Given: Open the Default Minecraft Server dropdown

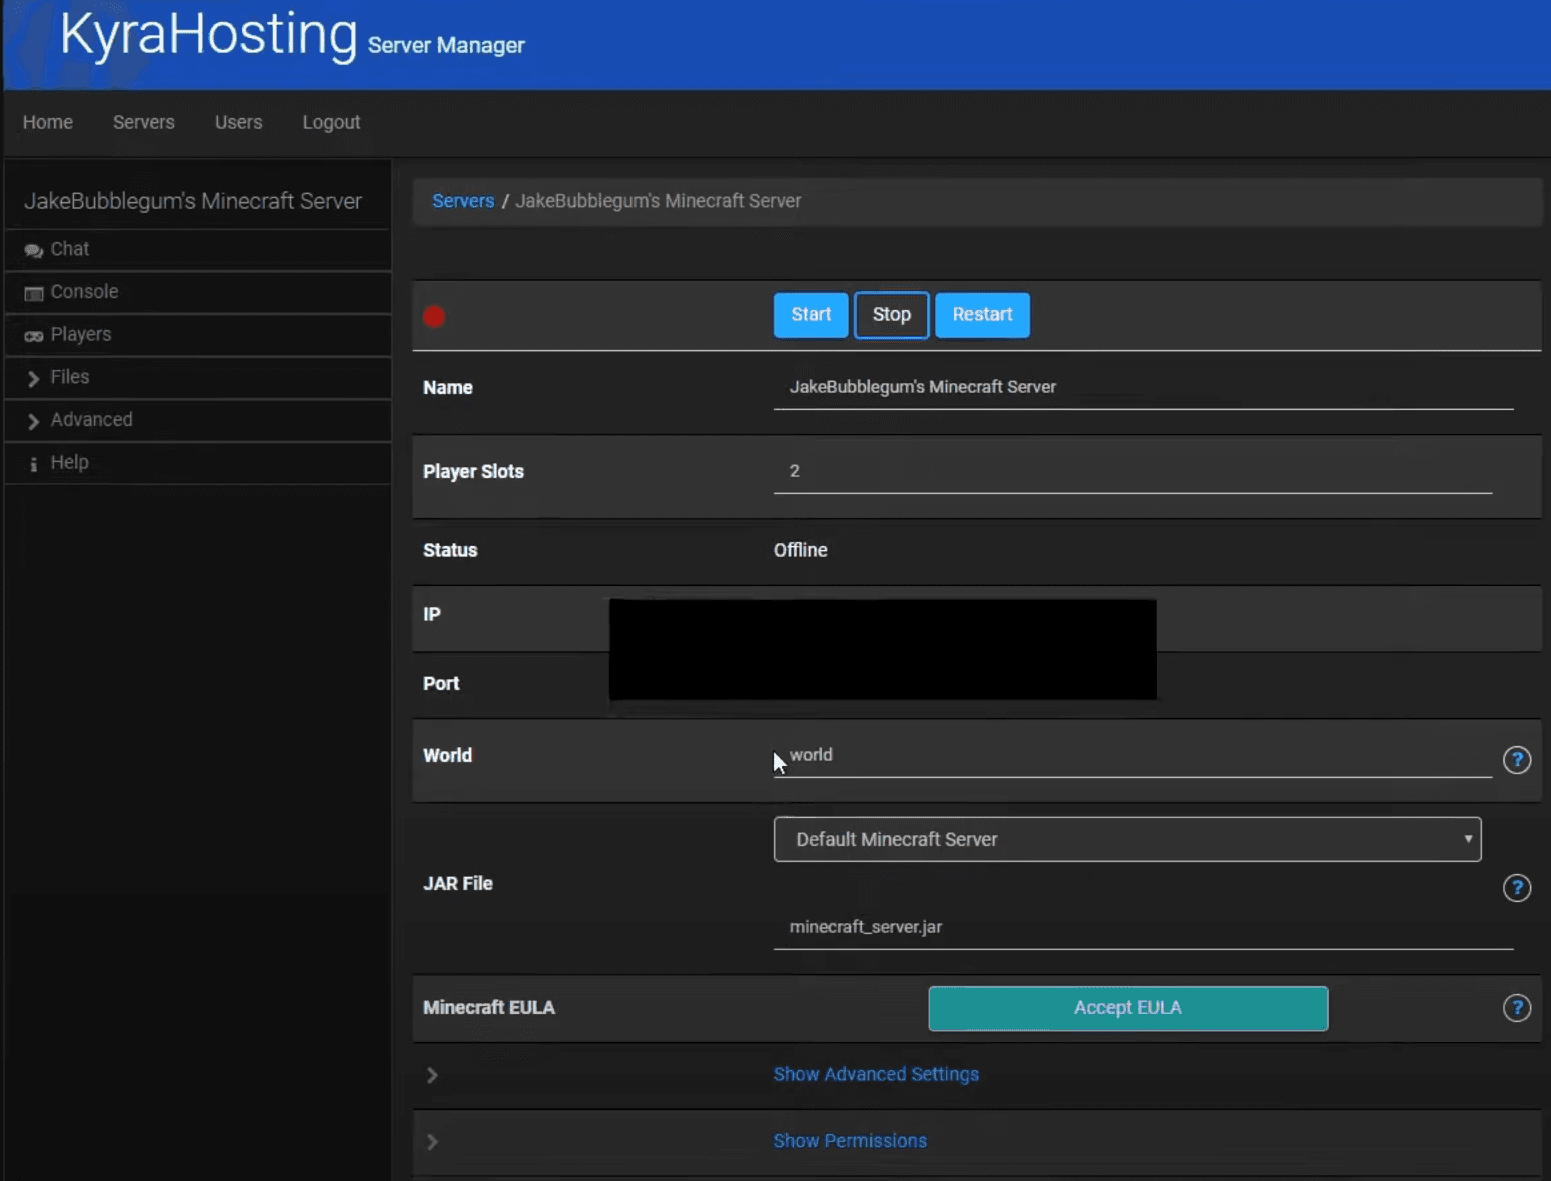Looking at the screenshot, I should (1127, 839).
